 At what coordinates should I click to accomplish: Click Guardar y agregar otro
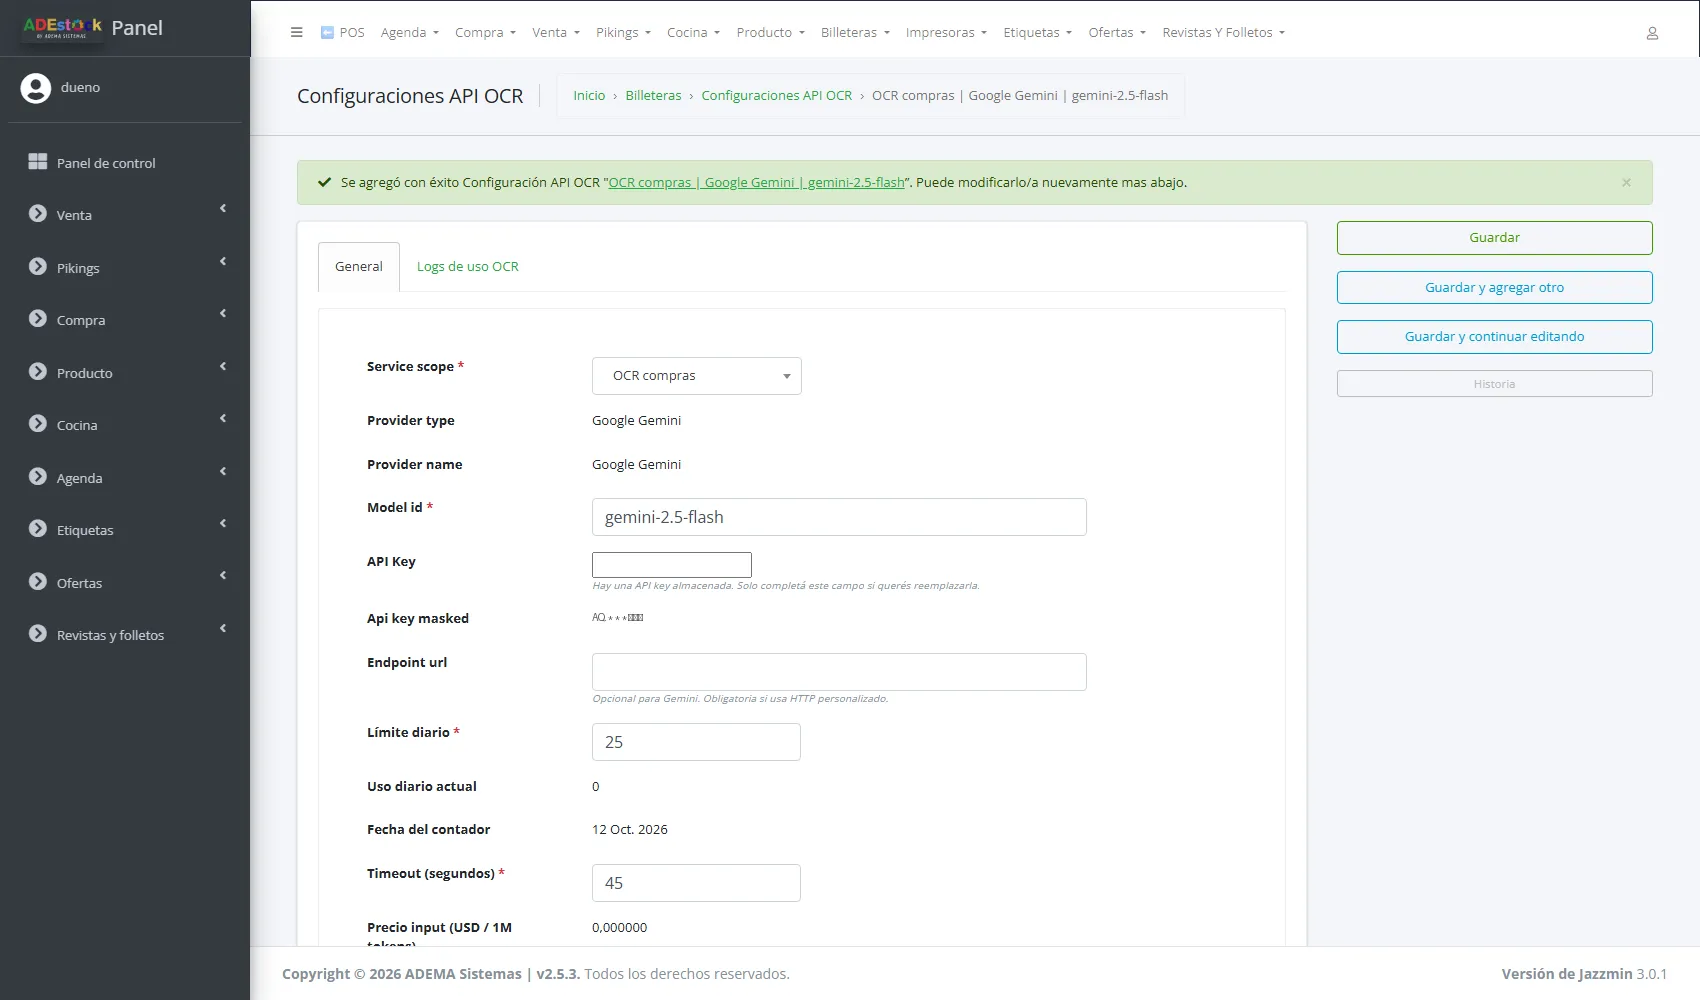pyautogui.click(x=1494, y=288)
